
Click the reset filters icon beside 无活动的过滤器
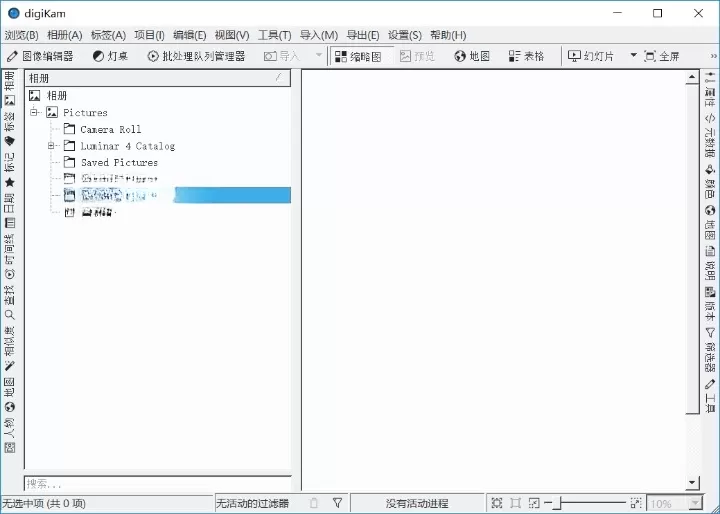pos(314,503)
